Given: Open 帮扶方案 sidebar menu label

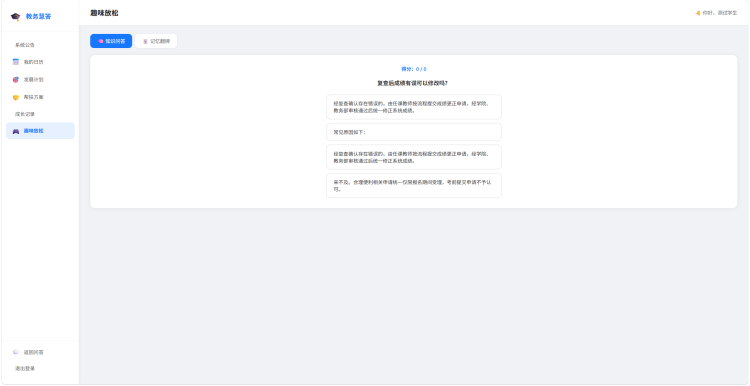Looking at the screenshot, I should coord(33,97).
